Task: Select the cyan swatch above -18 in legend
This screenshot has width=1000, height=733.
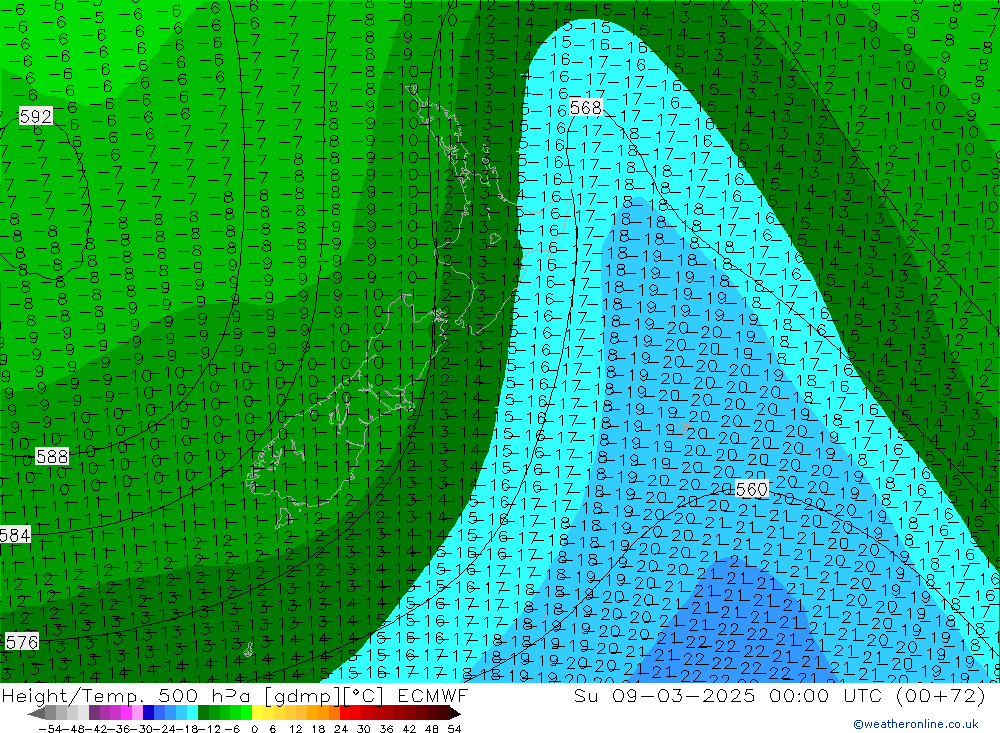Action: click(x=192, y=714)
